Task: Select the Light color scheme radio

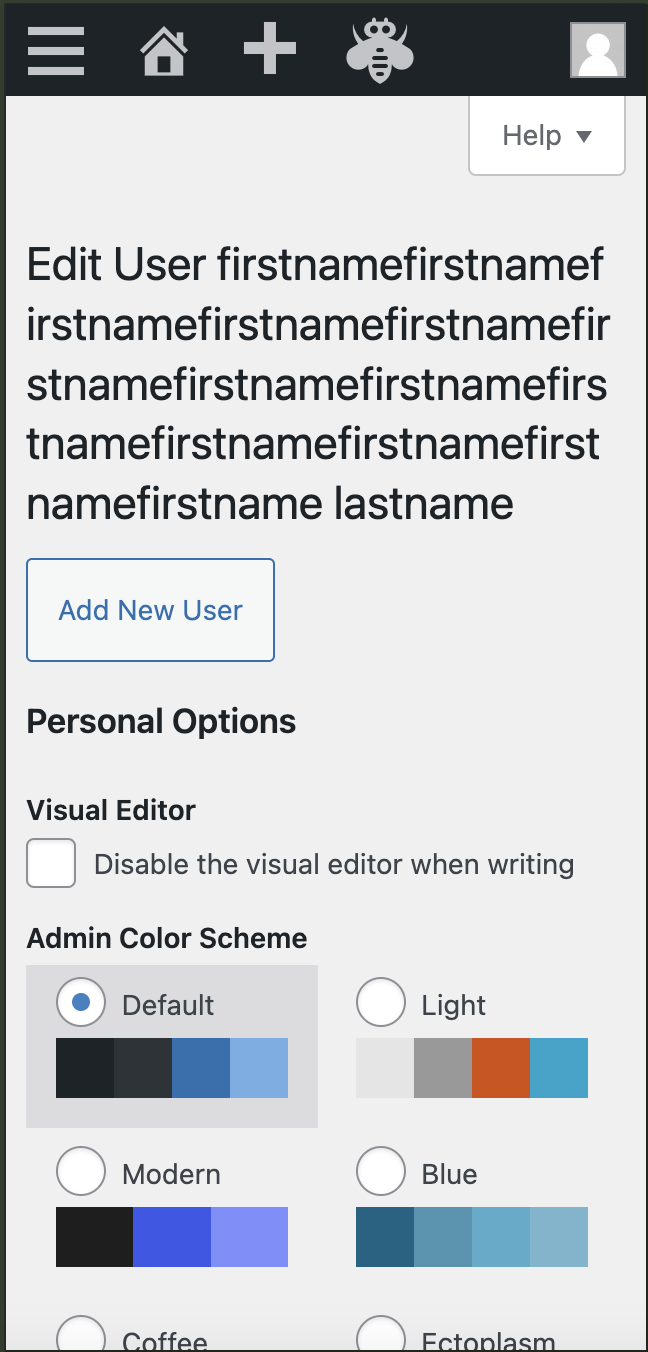Action: click(x=381, y=1002)
